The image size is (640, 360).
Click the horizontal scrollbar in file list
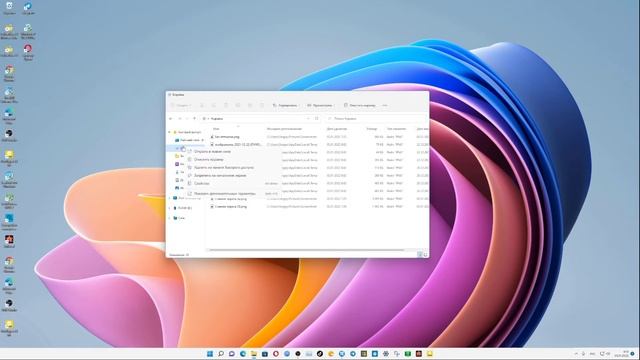306,250
